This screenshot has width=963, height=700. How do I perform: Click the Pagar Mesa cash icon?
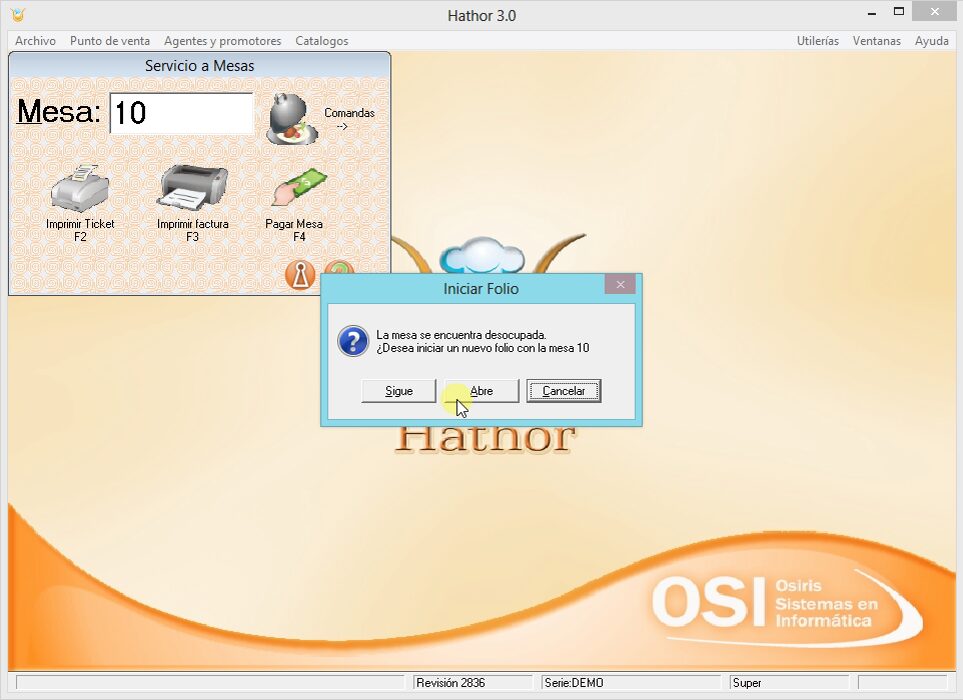(x=298, y=188)
